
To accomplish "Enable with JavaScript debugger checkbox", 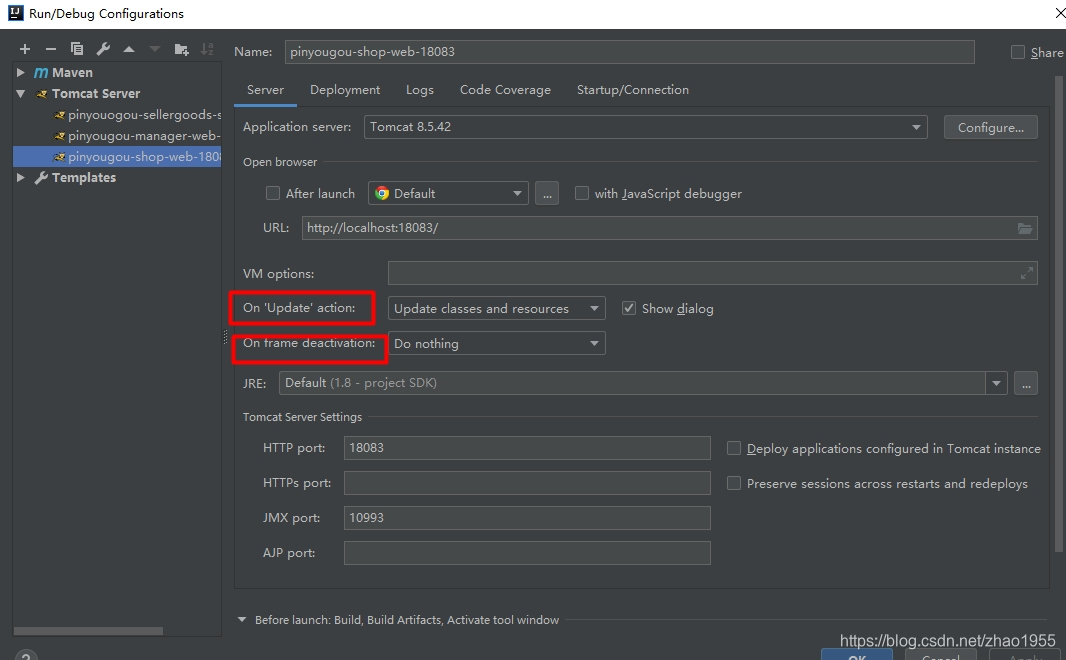I will [x=582, y=194].
